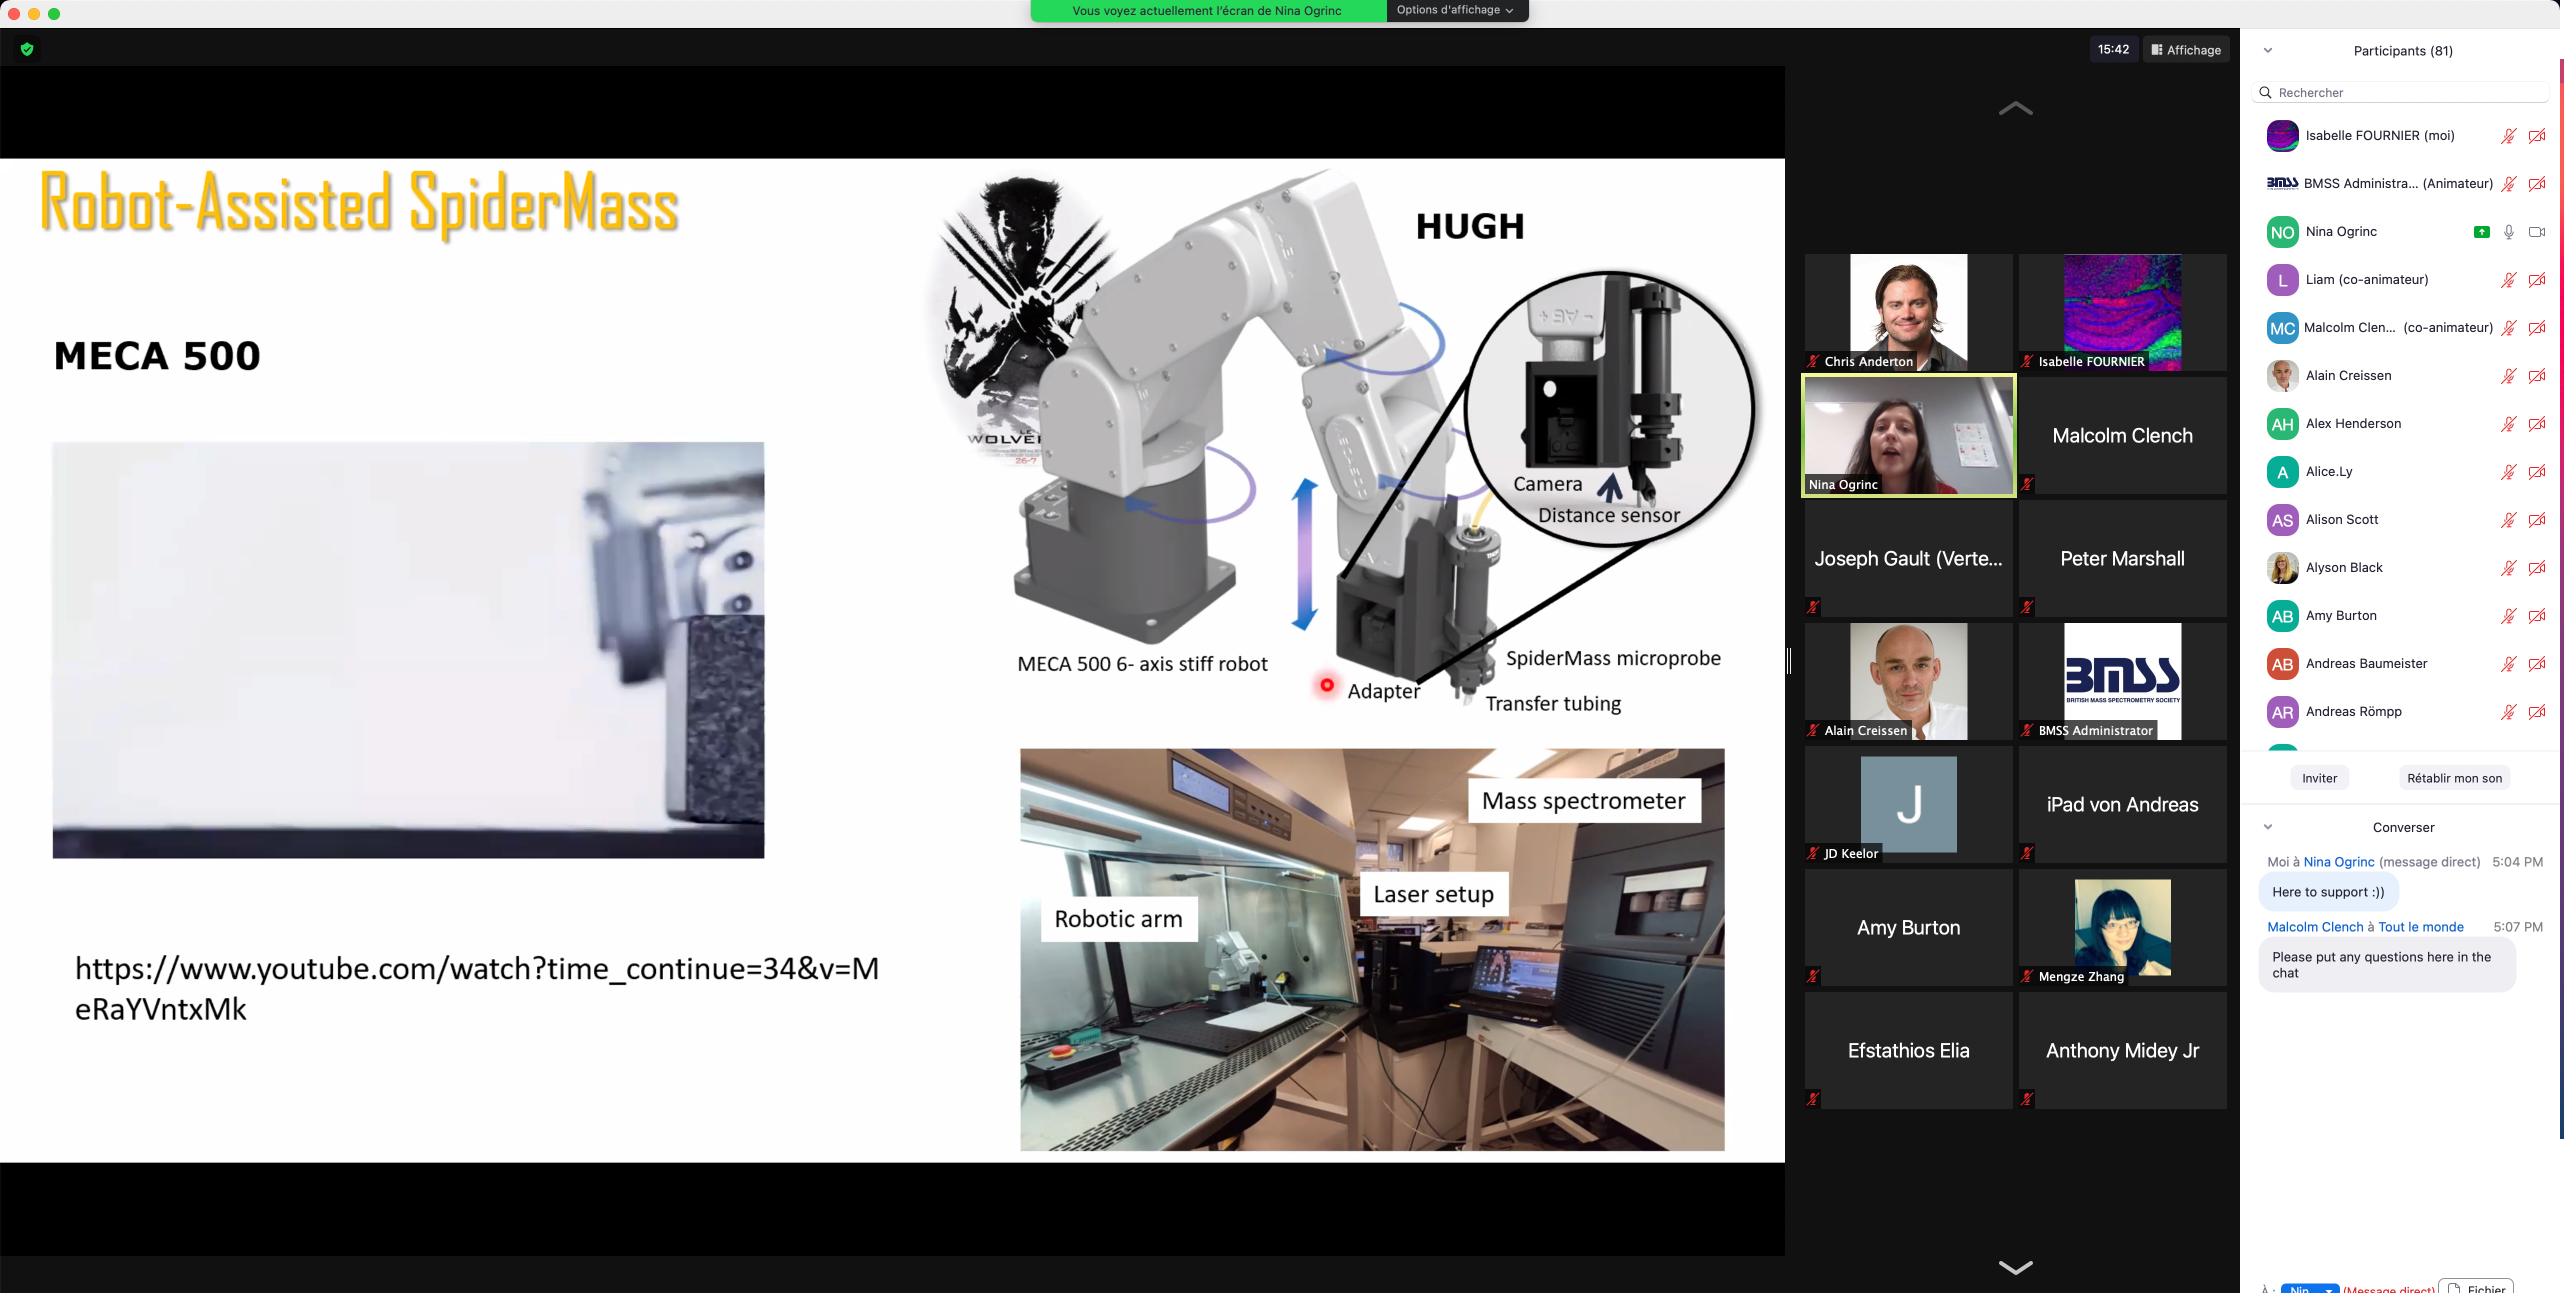This screenshot has height=1293, width=2564.
Task: Open chat recipient dropdown showing Nin
Action: click(2310, 1288)
